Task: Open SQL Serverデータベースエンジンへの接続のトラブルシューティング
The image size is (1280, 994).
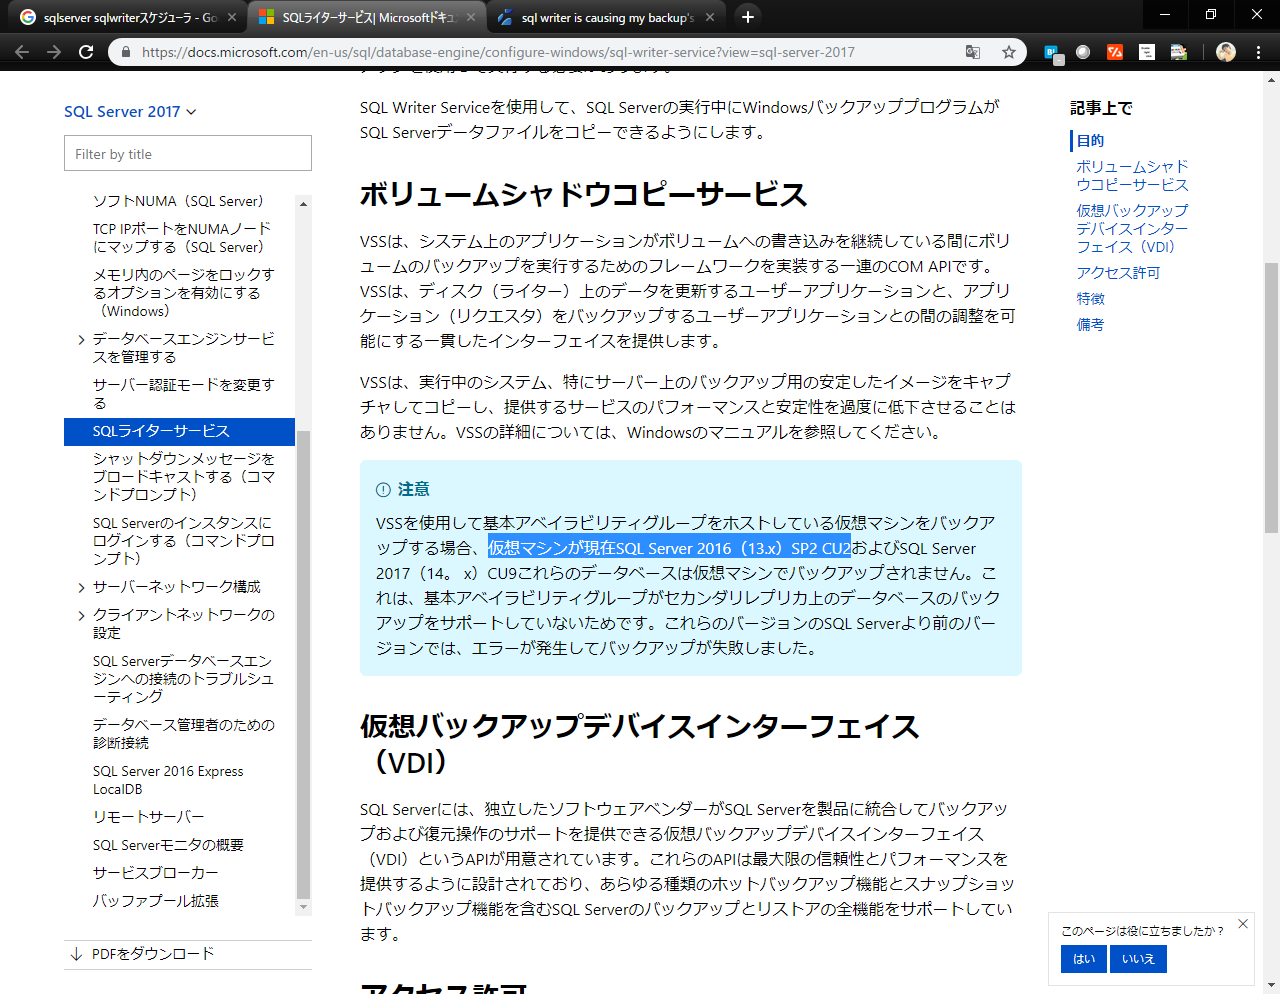Action: coord(184,679)
